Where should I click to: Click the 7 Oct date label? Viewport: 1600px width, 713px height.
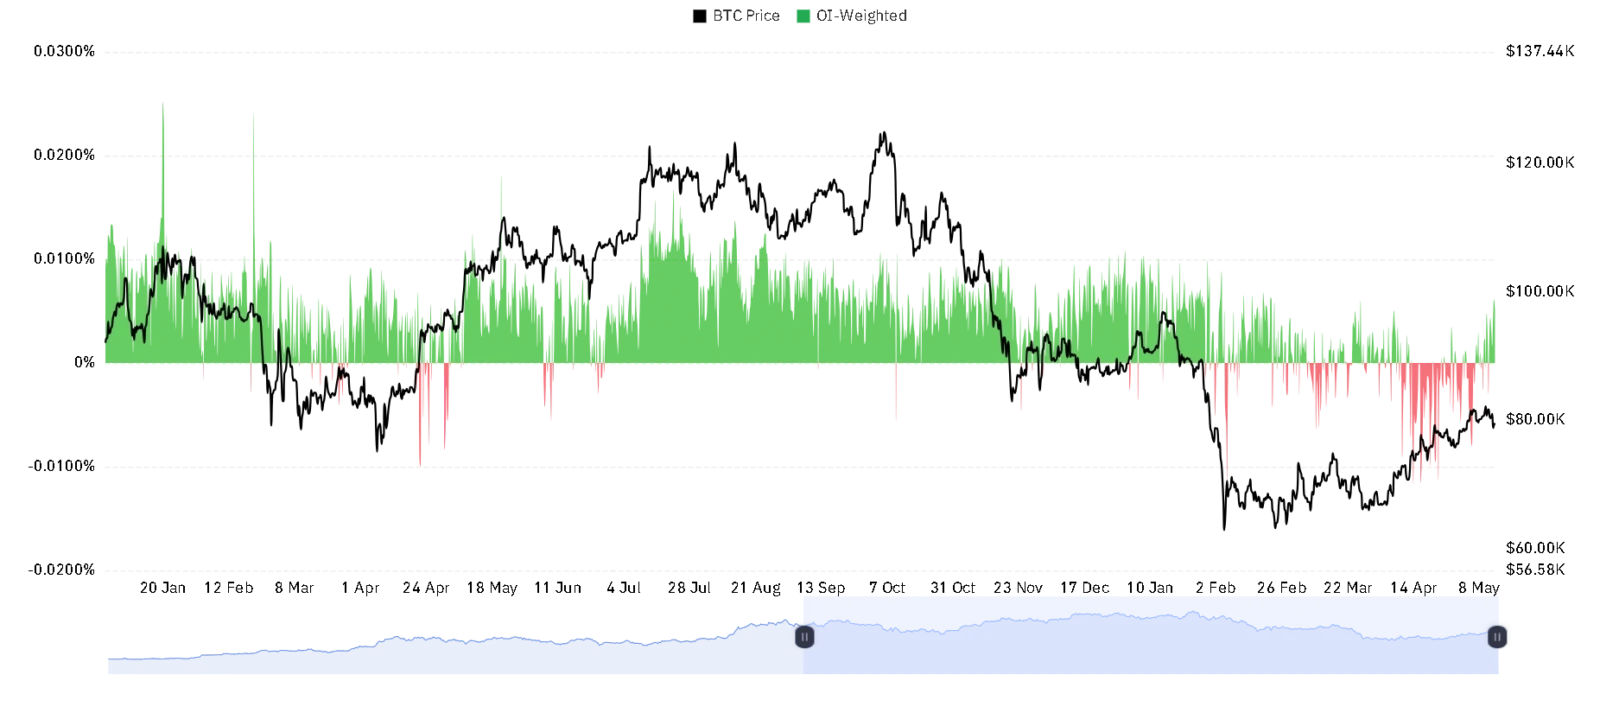click(887, 588)
